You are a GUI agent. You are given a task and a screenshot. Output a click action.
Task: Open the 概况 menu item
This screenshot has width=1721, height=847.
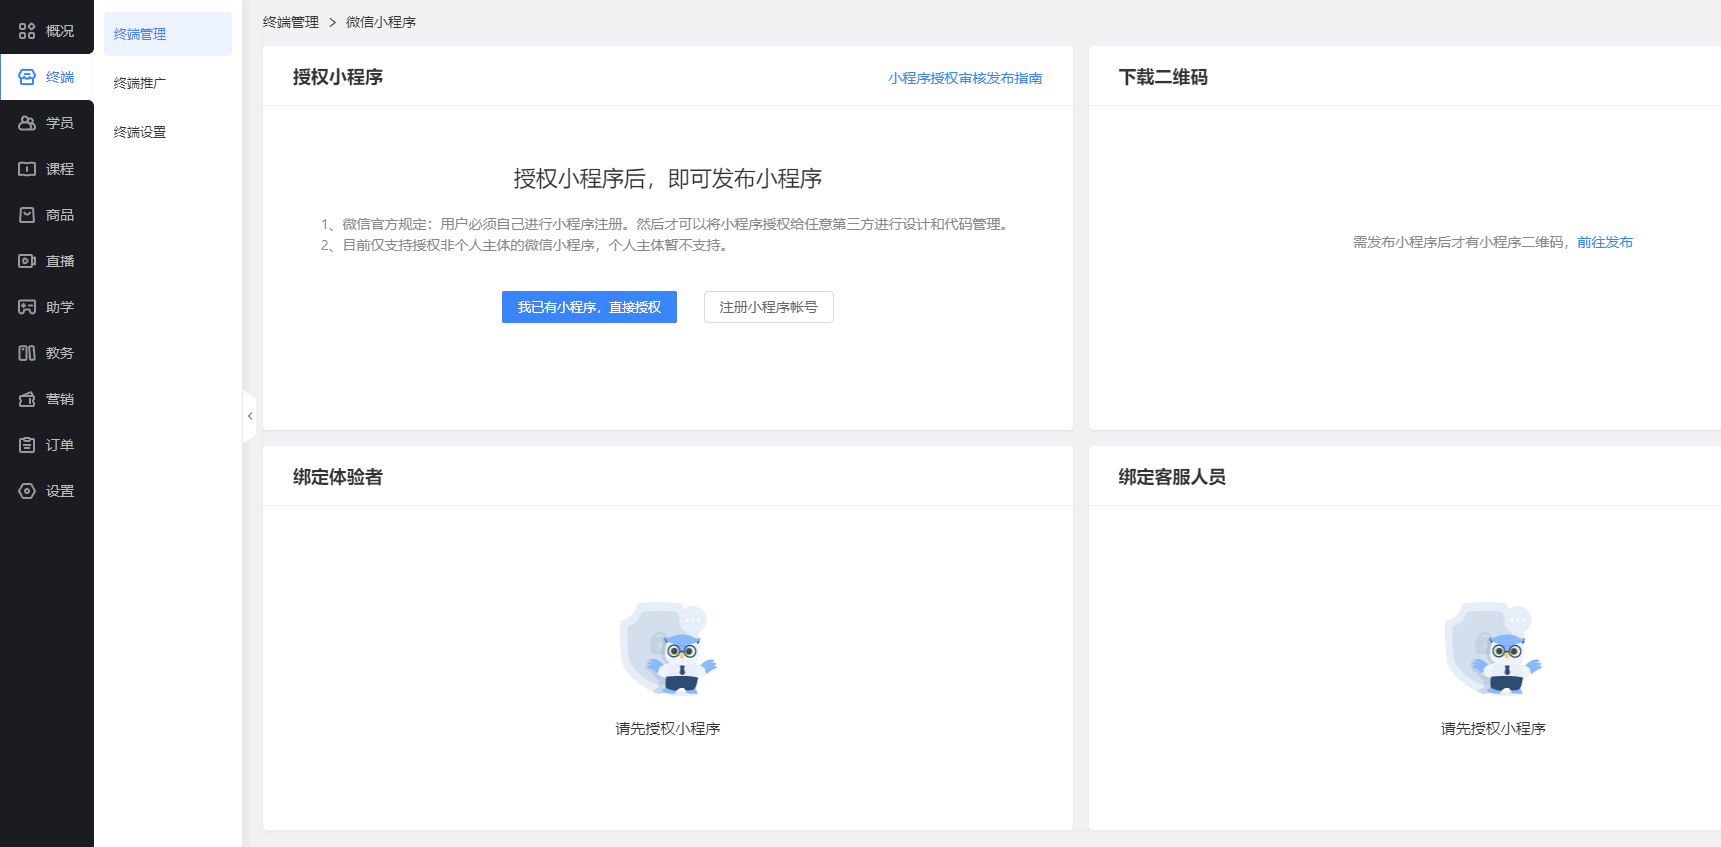47,31
